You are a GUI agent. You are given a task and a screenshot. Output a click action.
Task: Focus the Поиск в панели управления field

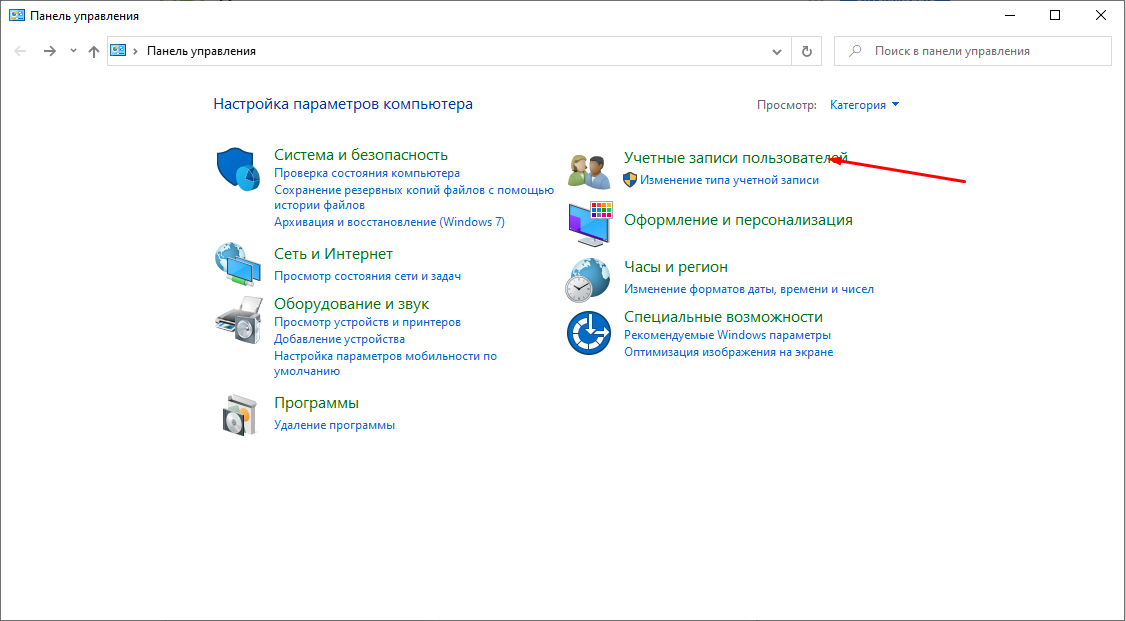click(972, 51)
